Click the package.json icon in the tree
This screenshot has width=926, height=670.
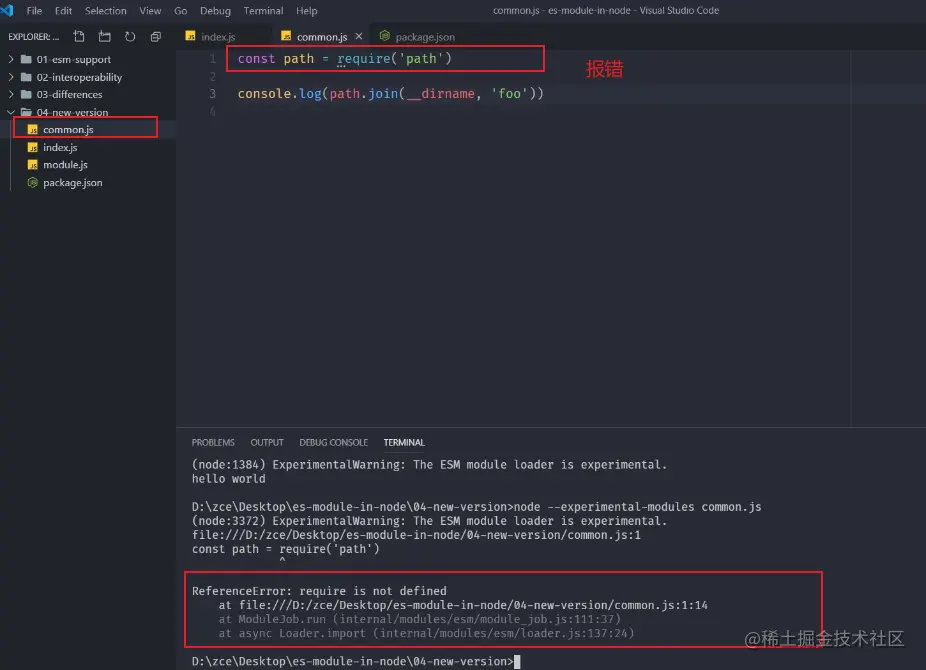tap(33, 182)
